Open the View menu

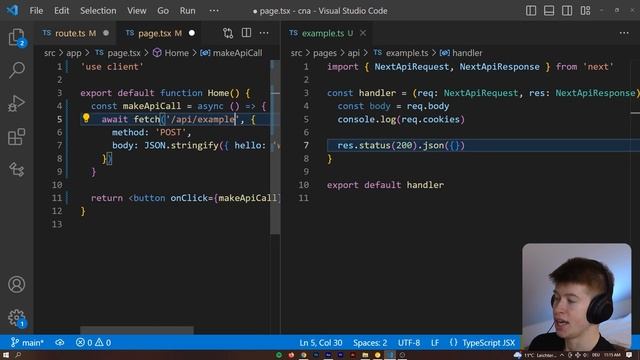coord(137,11)
